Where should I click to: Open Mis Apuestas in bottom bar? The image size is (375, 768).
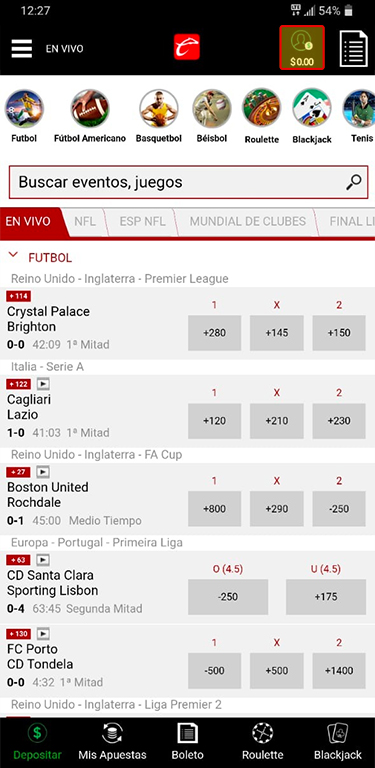112,742
